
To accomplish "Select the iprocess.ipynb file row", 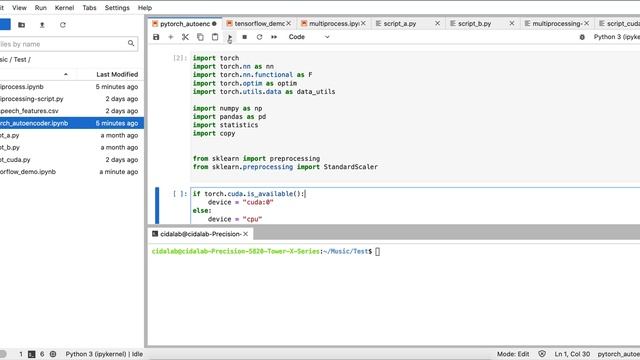I will pyautogui.click(x=72, y=87).
